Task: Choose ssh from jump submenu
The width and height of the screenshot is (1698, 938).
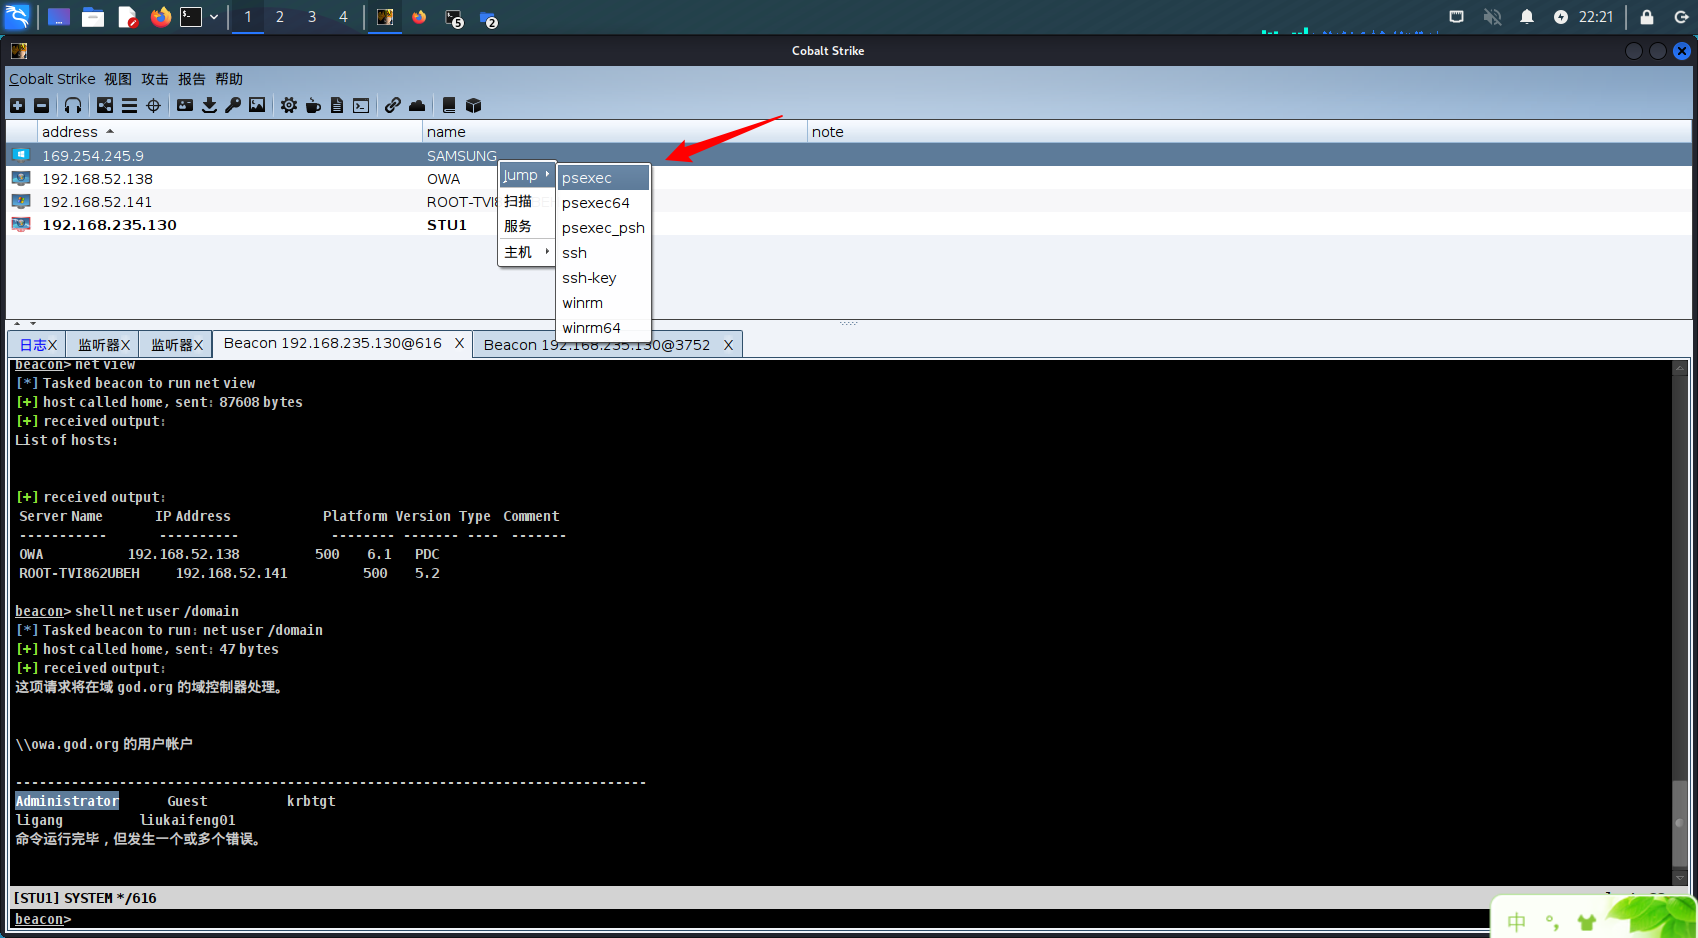Action: click(603, 253)
